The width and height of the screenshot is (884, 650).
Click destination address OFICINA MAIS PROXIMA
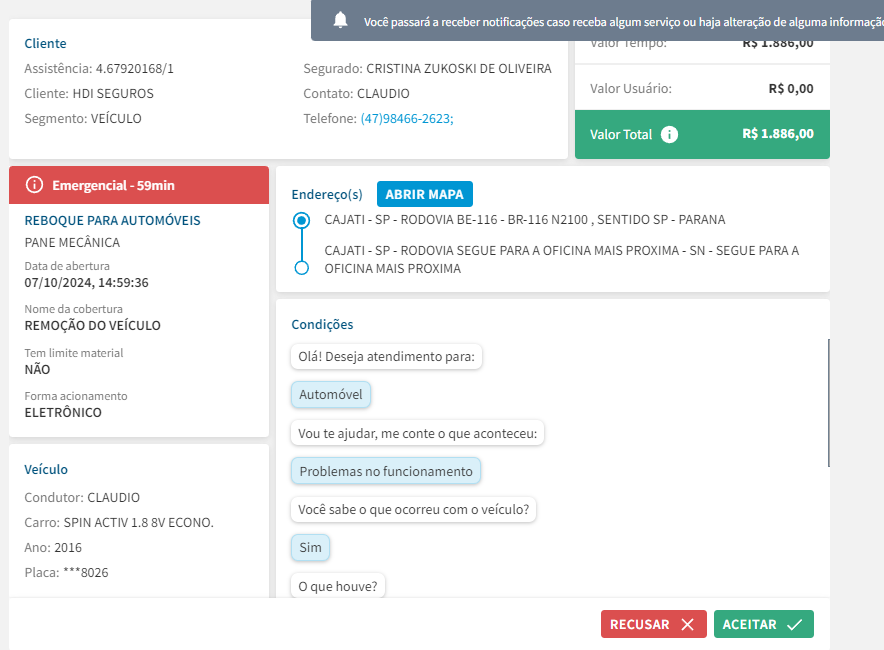pyautogui.click(x=562, y=259)
